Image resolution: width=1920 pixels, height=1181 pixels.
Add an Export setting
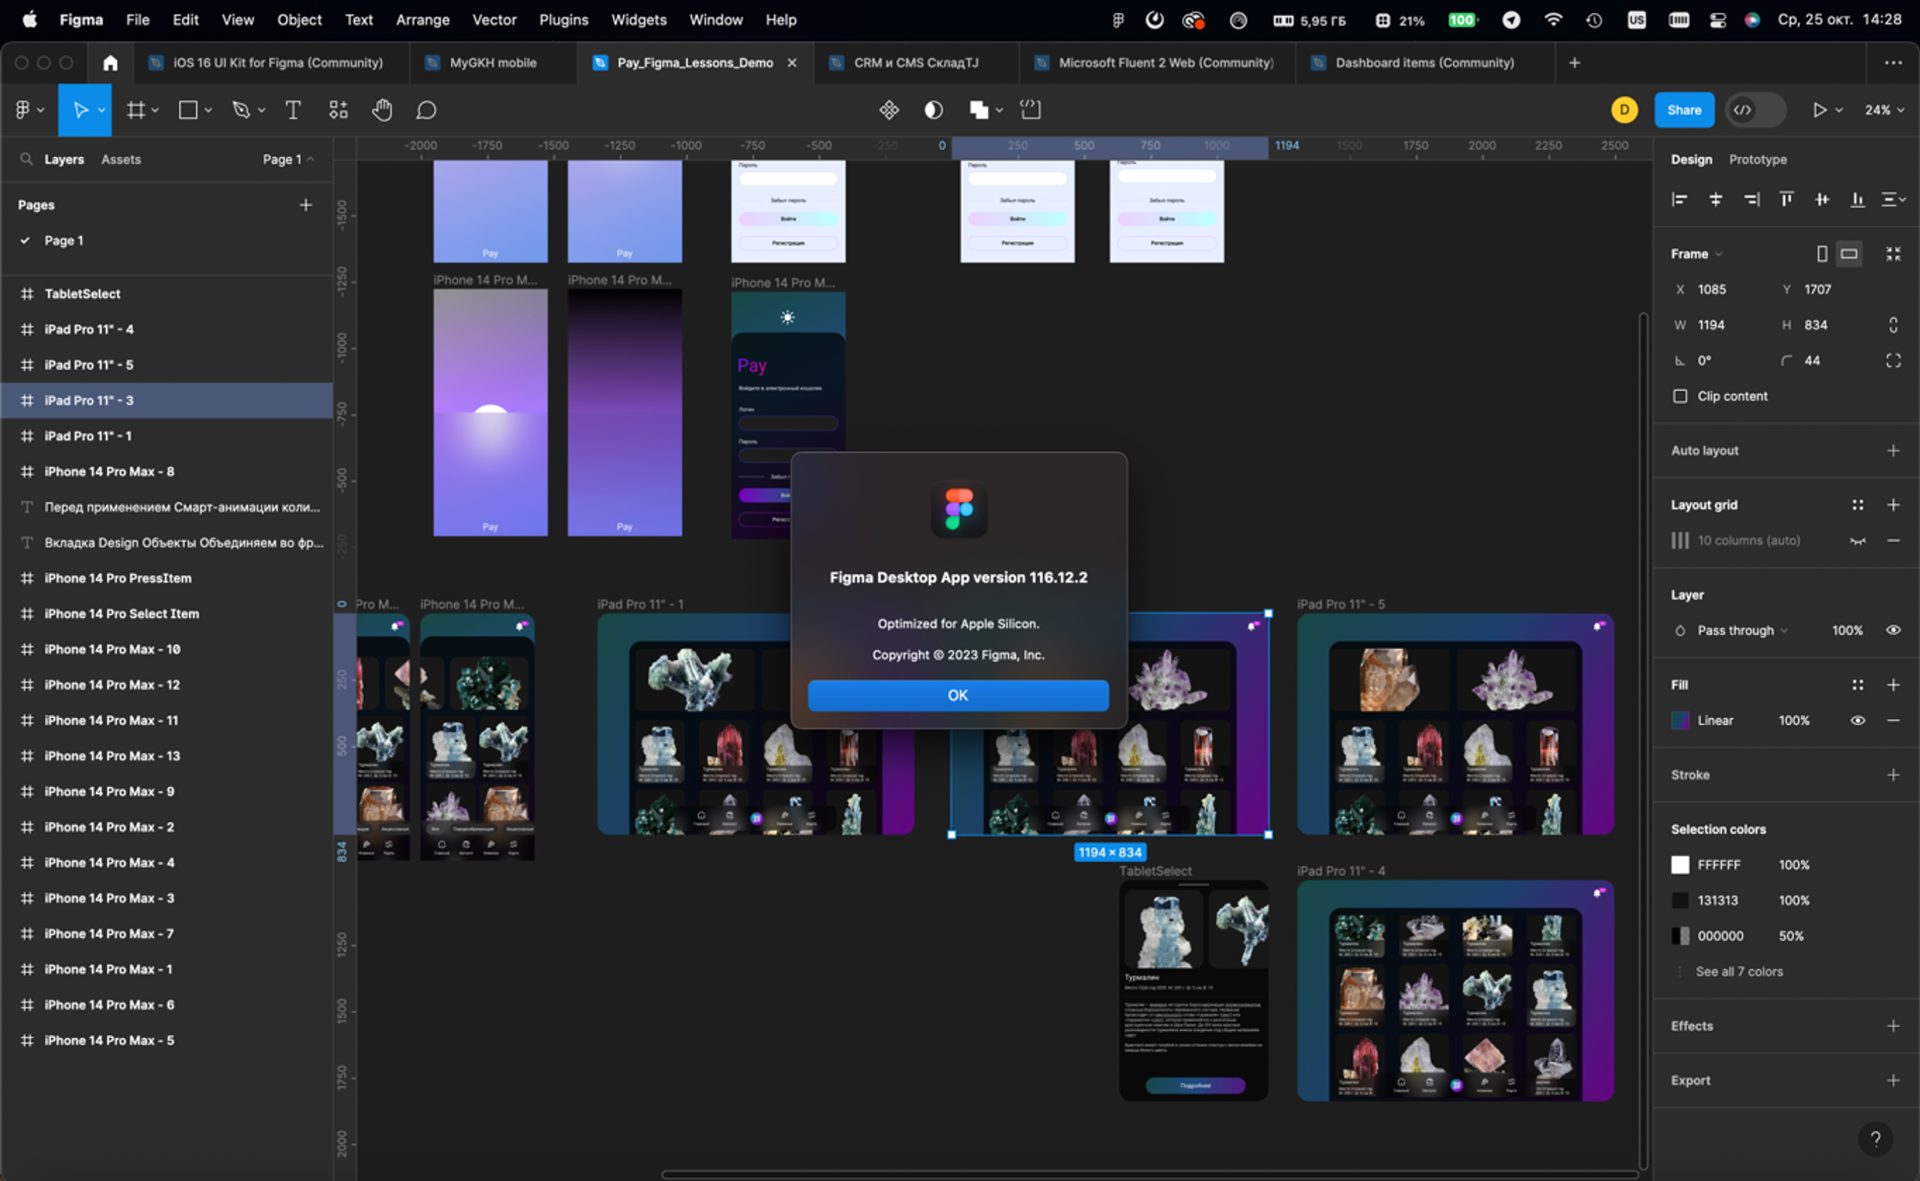(x=1893, y=1081)
